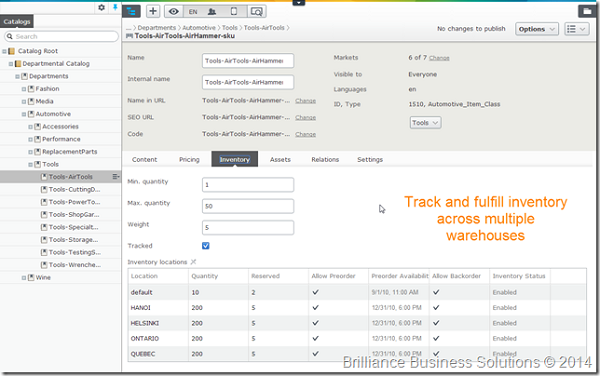Open the Tools-AirTools context menu icon
The image size is (600, 376).
pos(115,177)
